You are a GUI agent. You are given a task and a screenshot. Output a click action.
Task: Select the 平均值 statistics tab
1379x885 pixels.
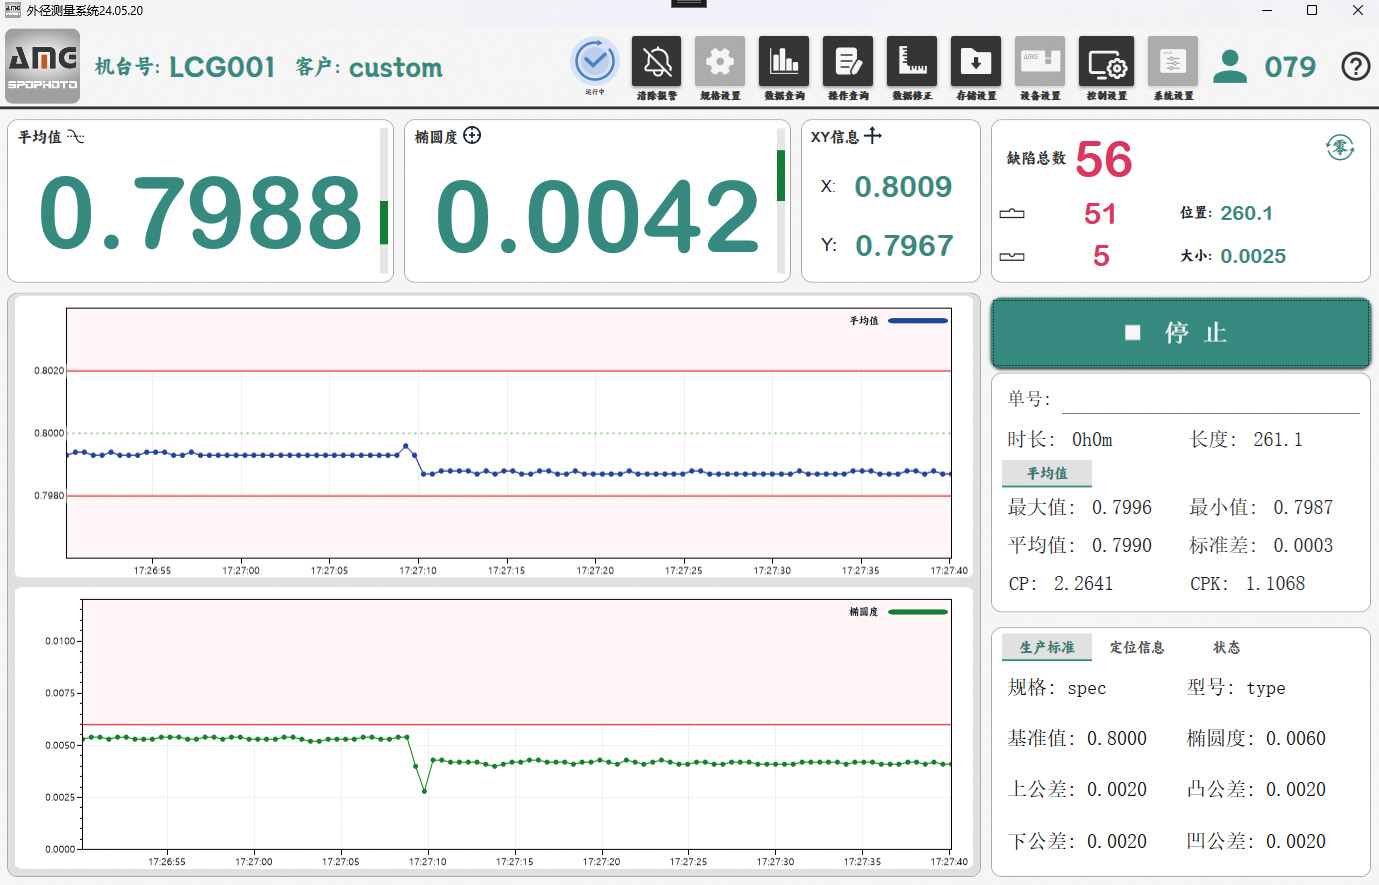[1047, 473]
